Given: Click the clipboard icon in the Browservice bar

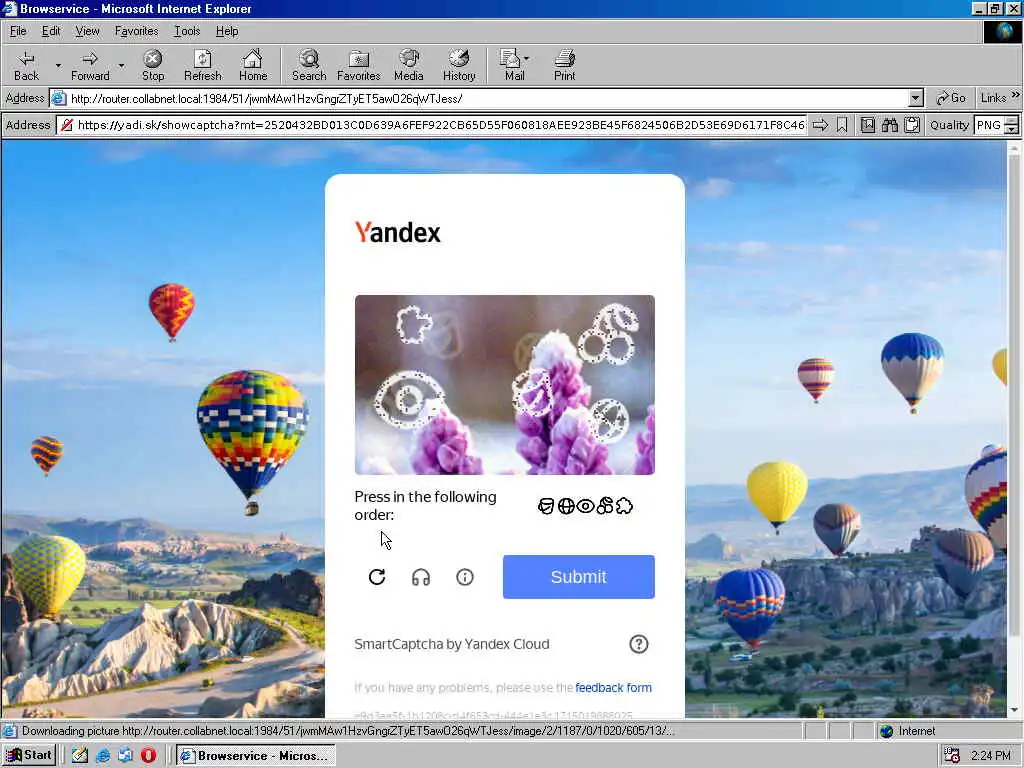Looking at the screenshot, I should click(912, 125).
